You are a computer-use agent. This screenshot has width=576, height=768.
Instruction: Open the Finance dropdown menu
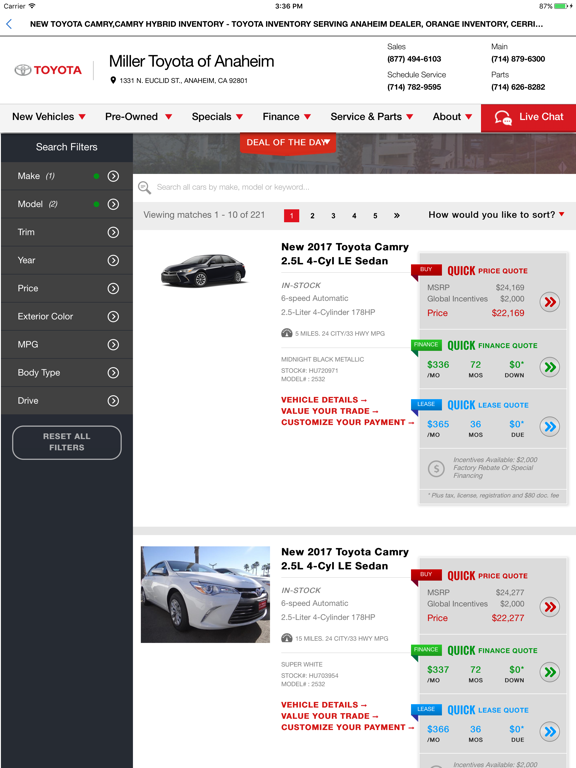(287, 117)
